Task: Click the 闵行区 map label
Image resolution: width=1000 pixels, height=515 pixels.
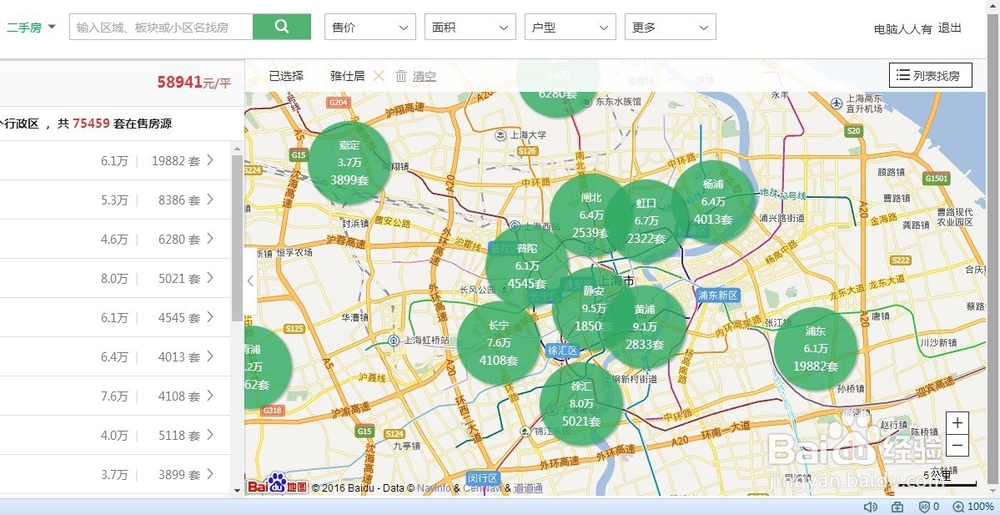Action: point(483,477)
